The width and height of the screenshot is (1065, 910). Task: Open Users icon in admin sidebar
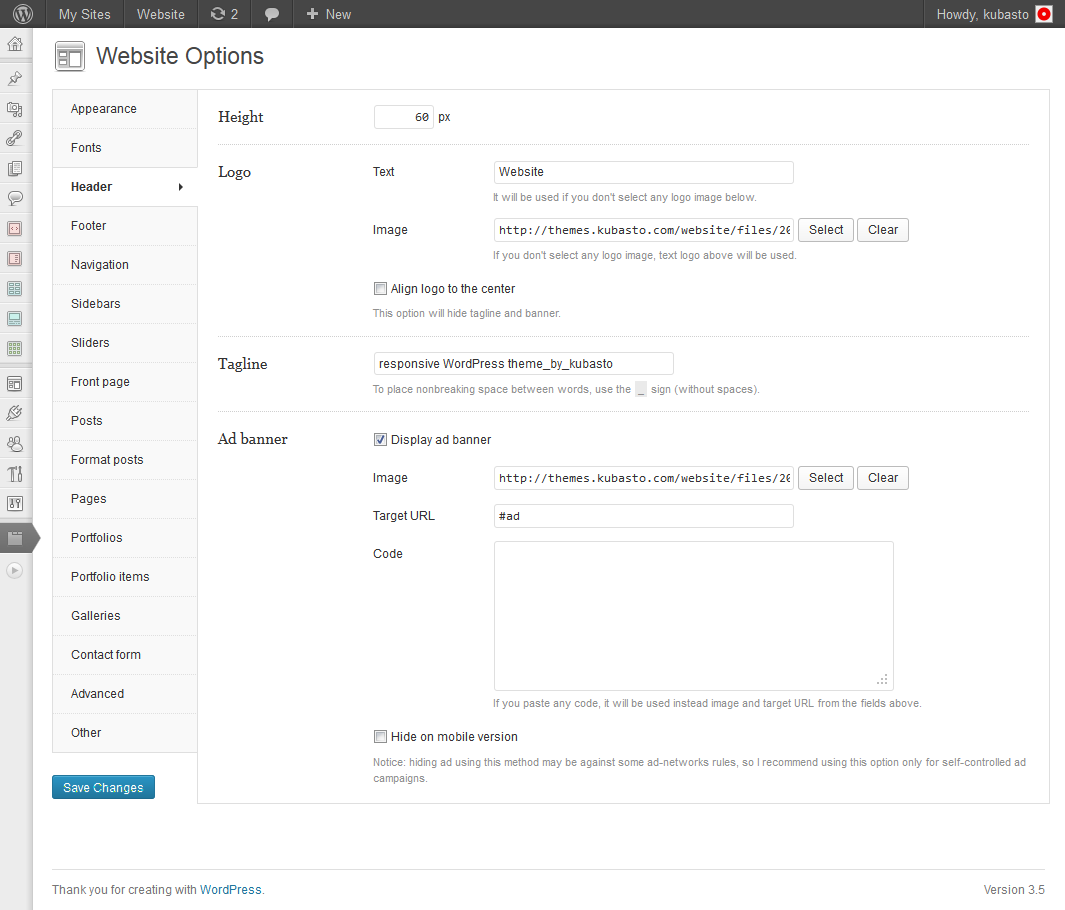15,443
